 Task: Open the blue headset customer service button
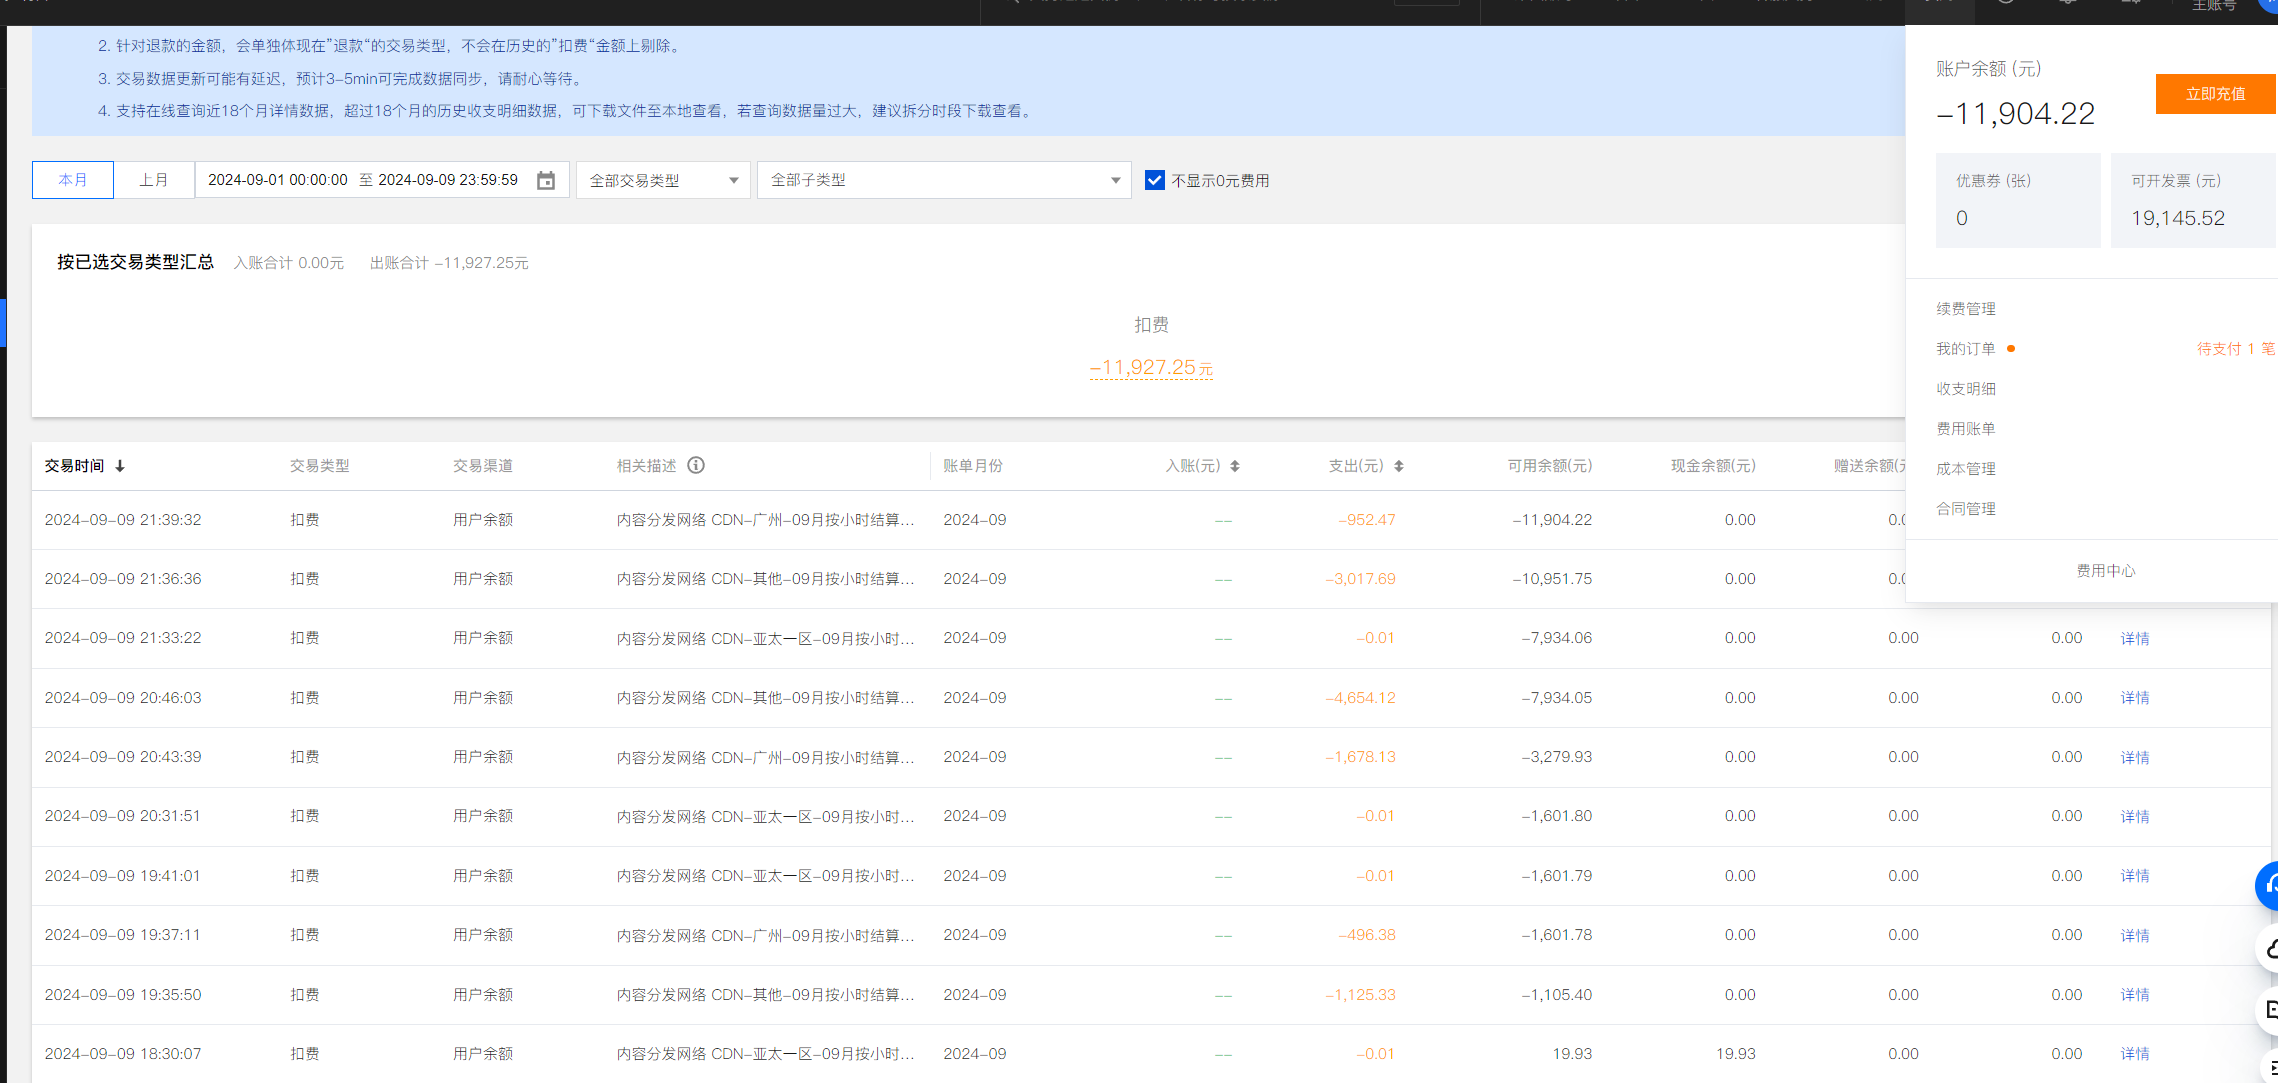pyautogui.click(x=2267, y=886)
